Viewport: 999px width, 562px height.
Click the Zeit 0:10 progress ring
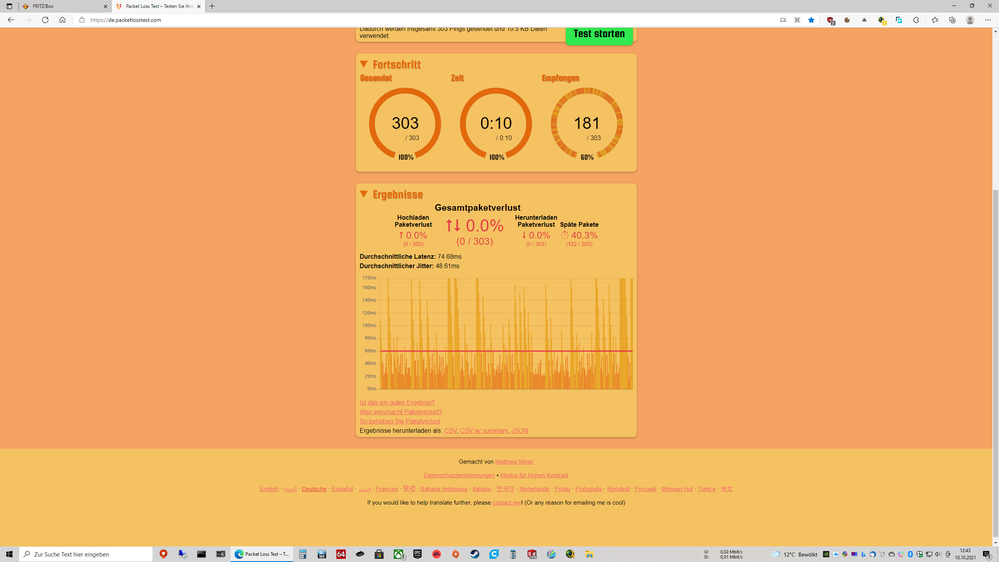(x=496, y=124)
